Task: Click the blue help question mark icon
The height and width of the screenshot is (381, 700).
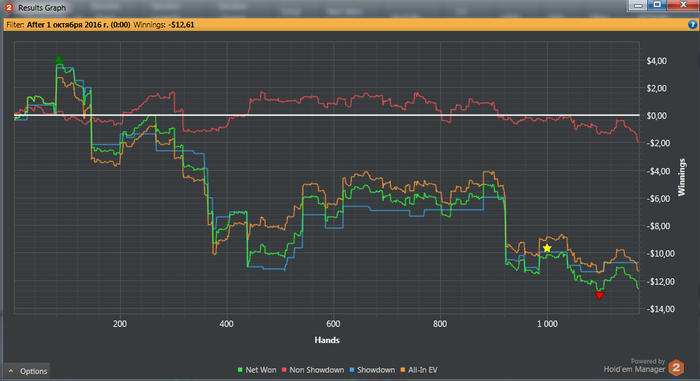Action: point(692,25)
